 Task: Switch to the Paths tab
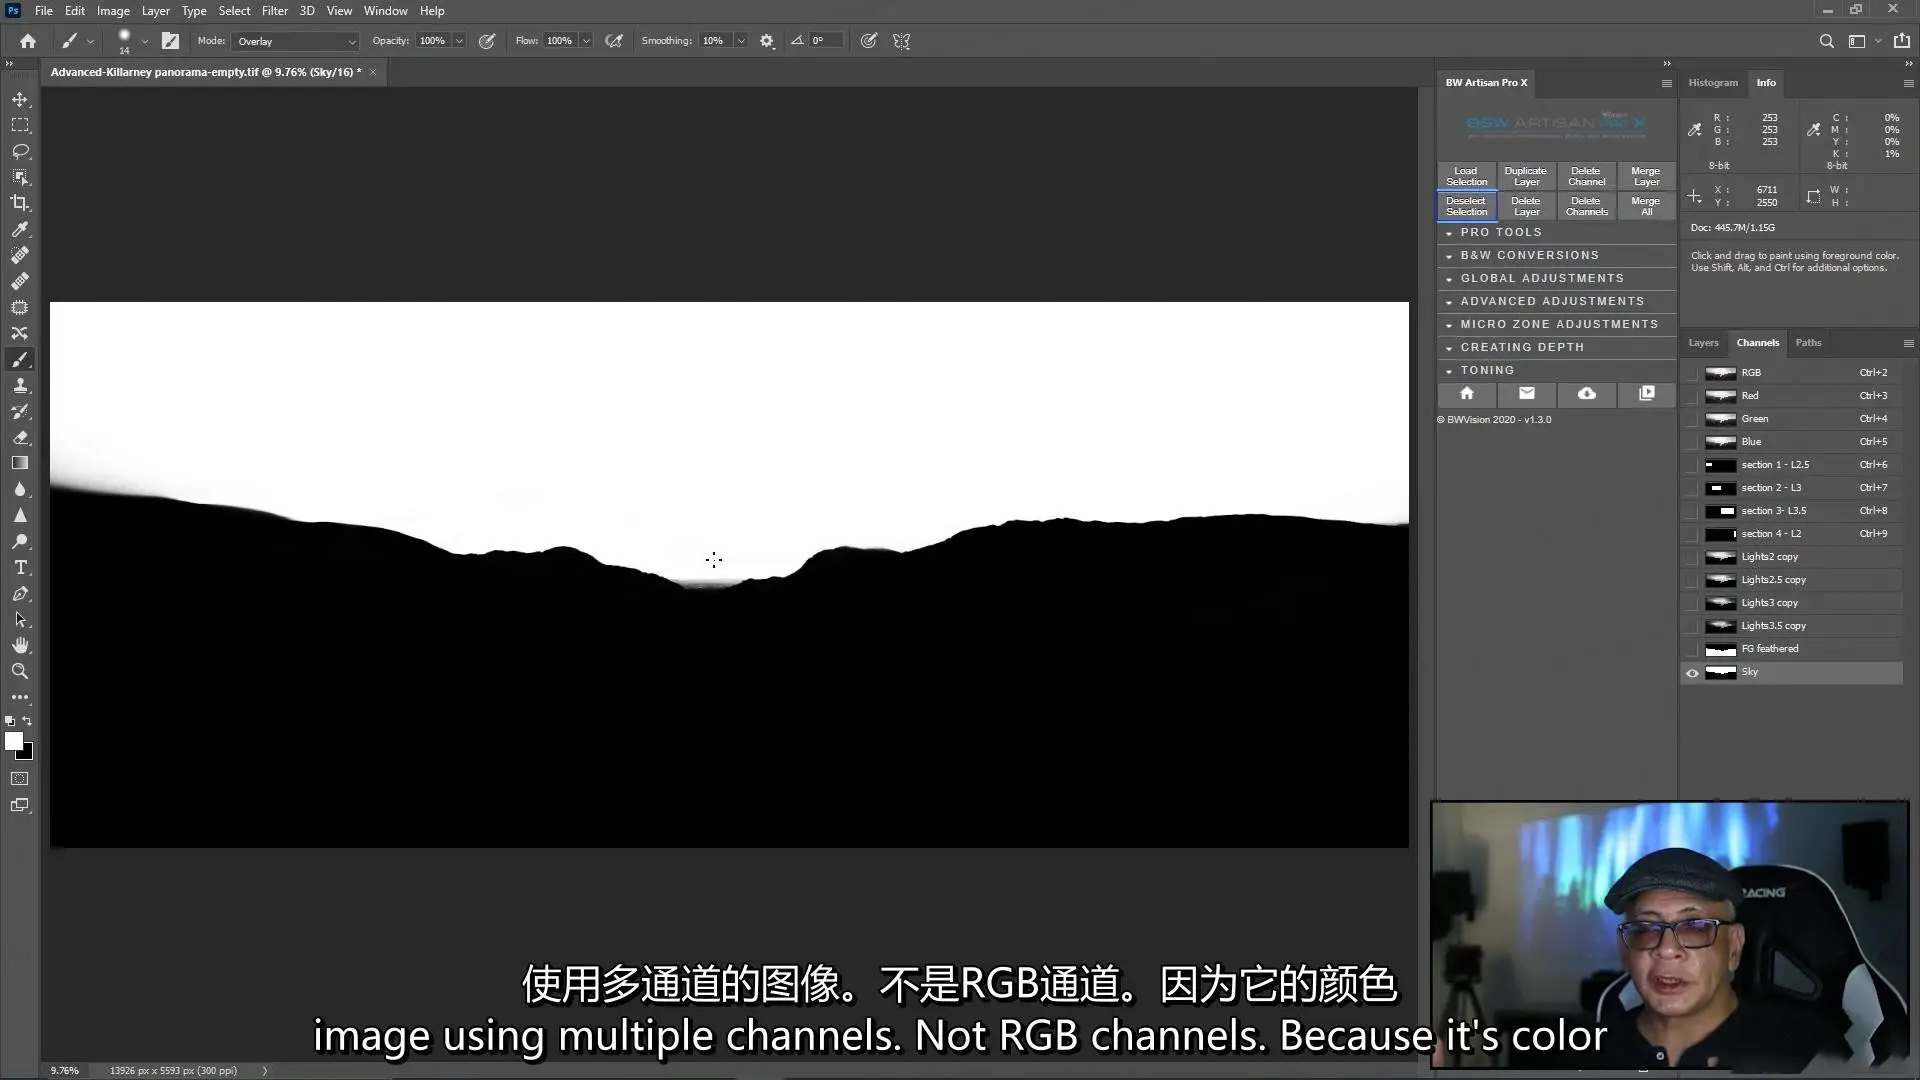tap(1808, 343)
